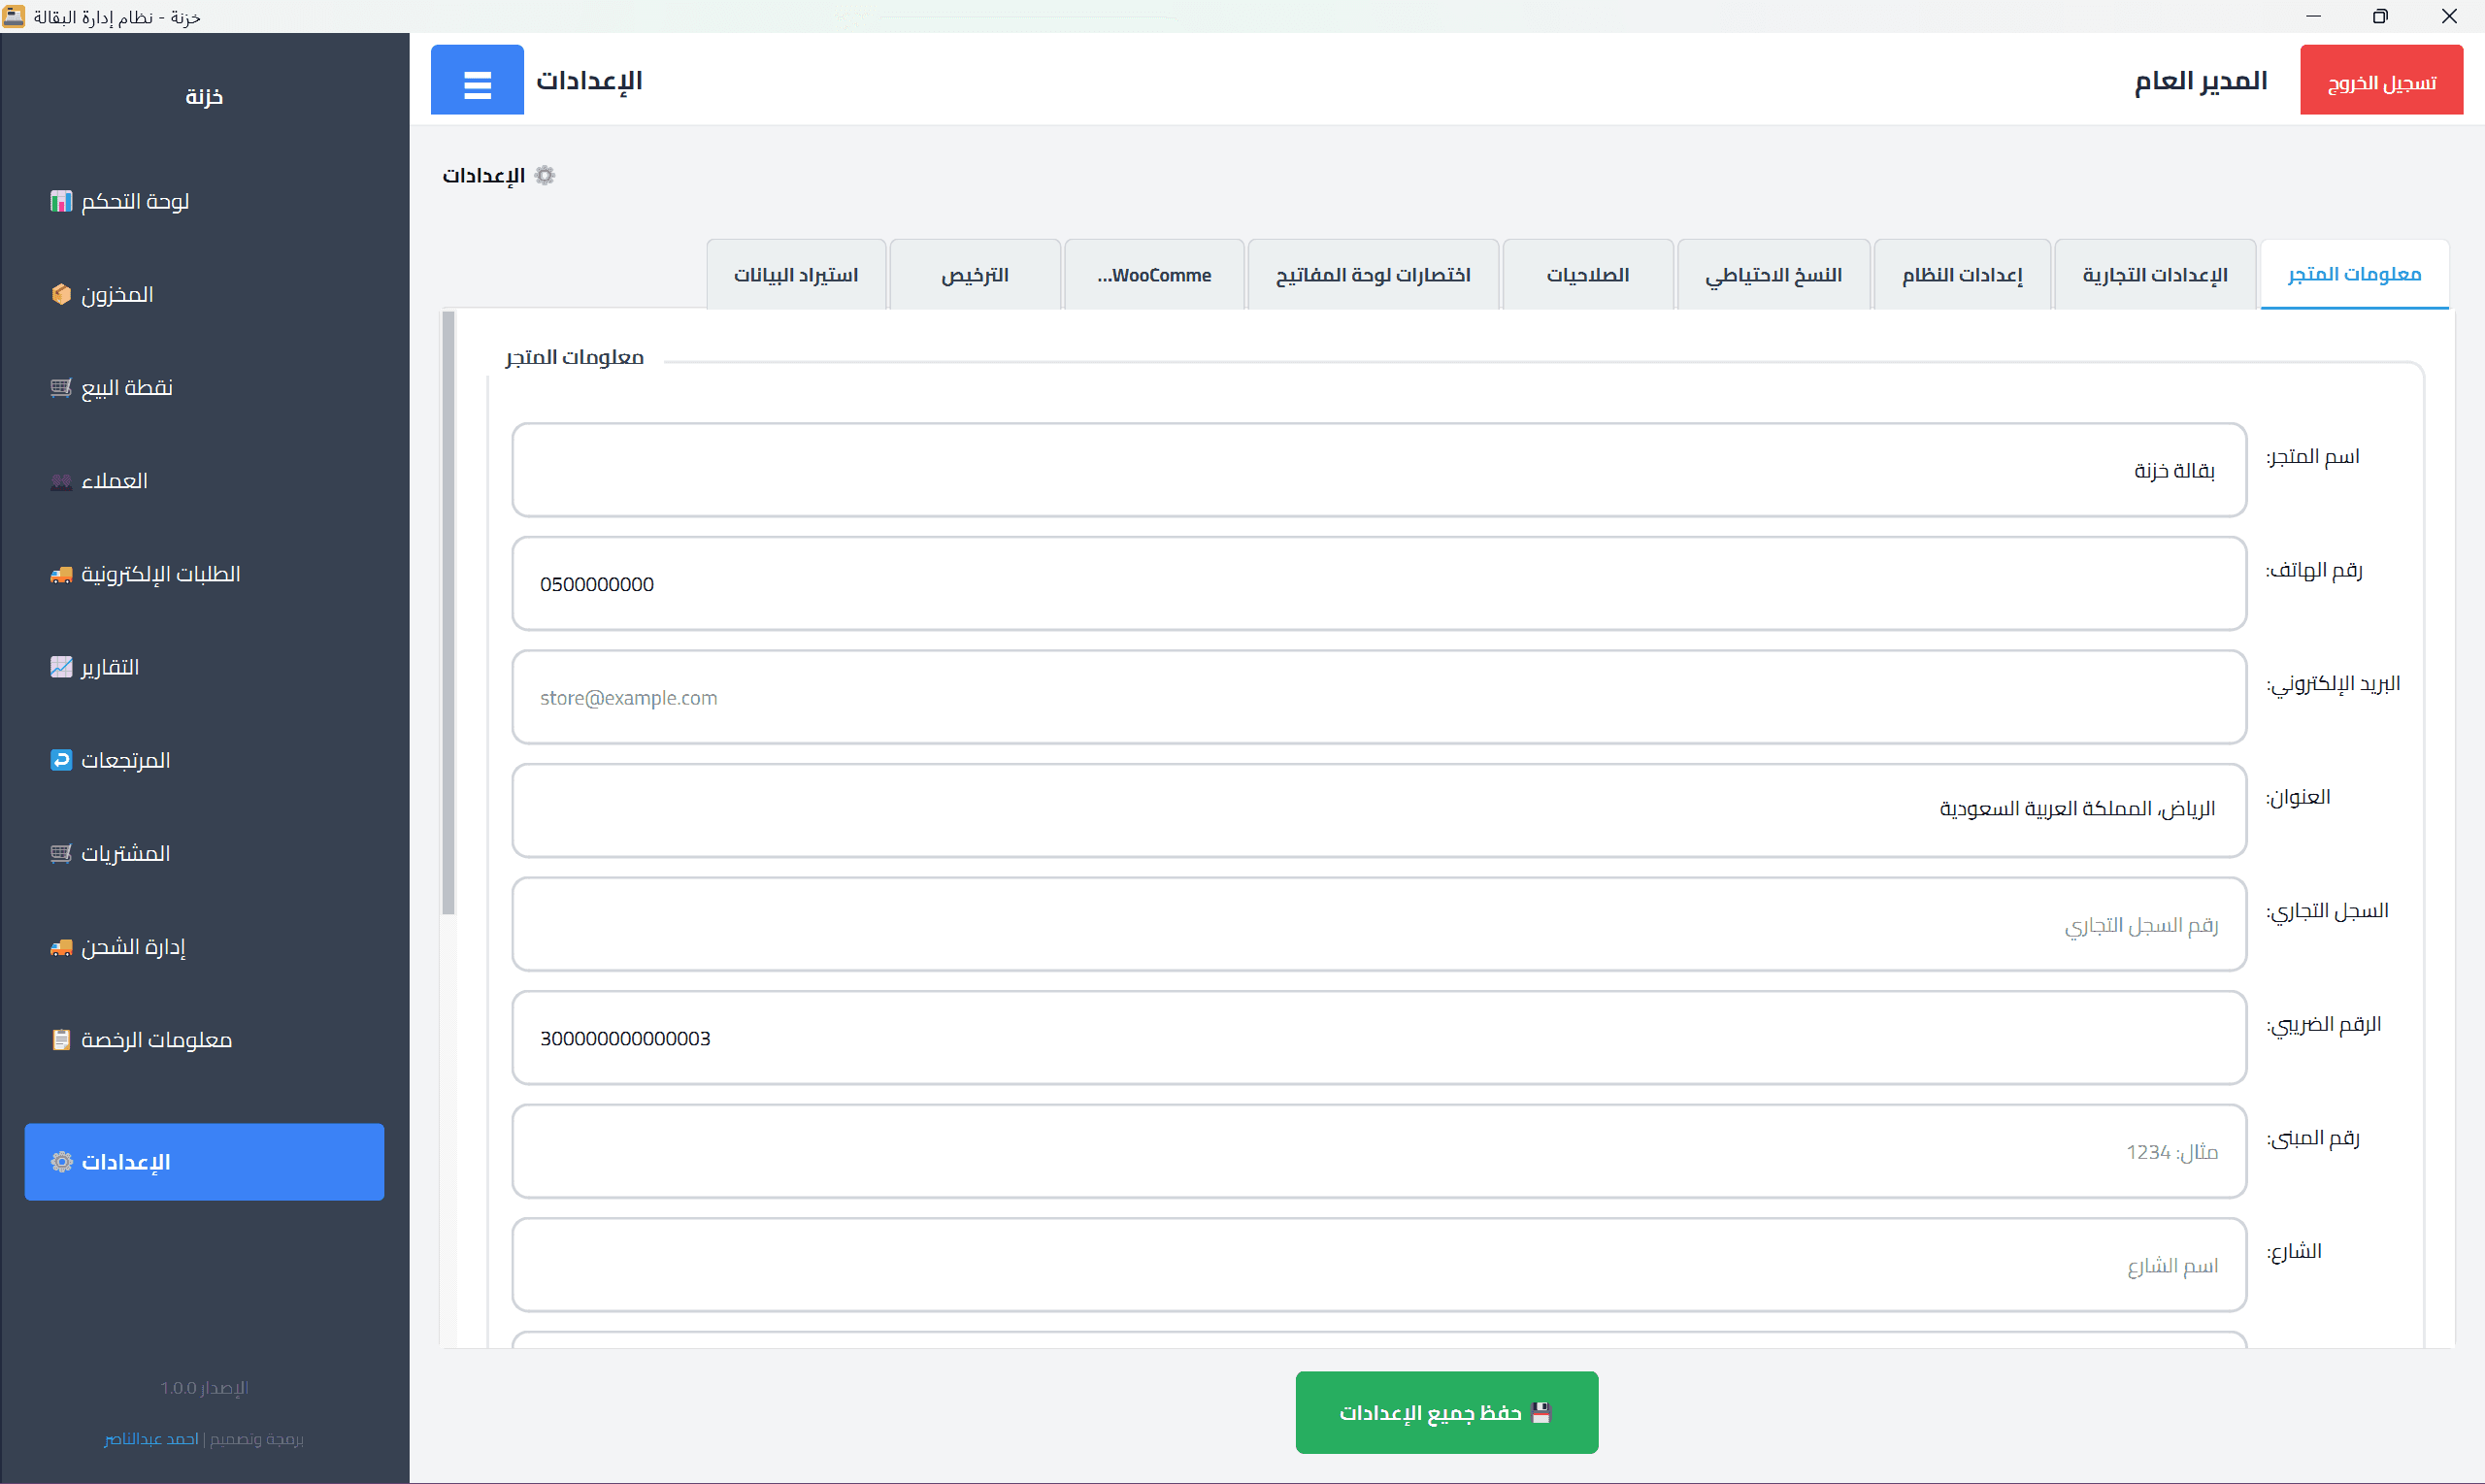Click the red logout (تسجيل الخروج) button
Viewport: 2485px width, 1484px height.
(2381, 81)
